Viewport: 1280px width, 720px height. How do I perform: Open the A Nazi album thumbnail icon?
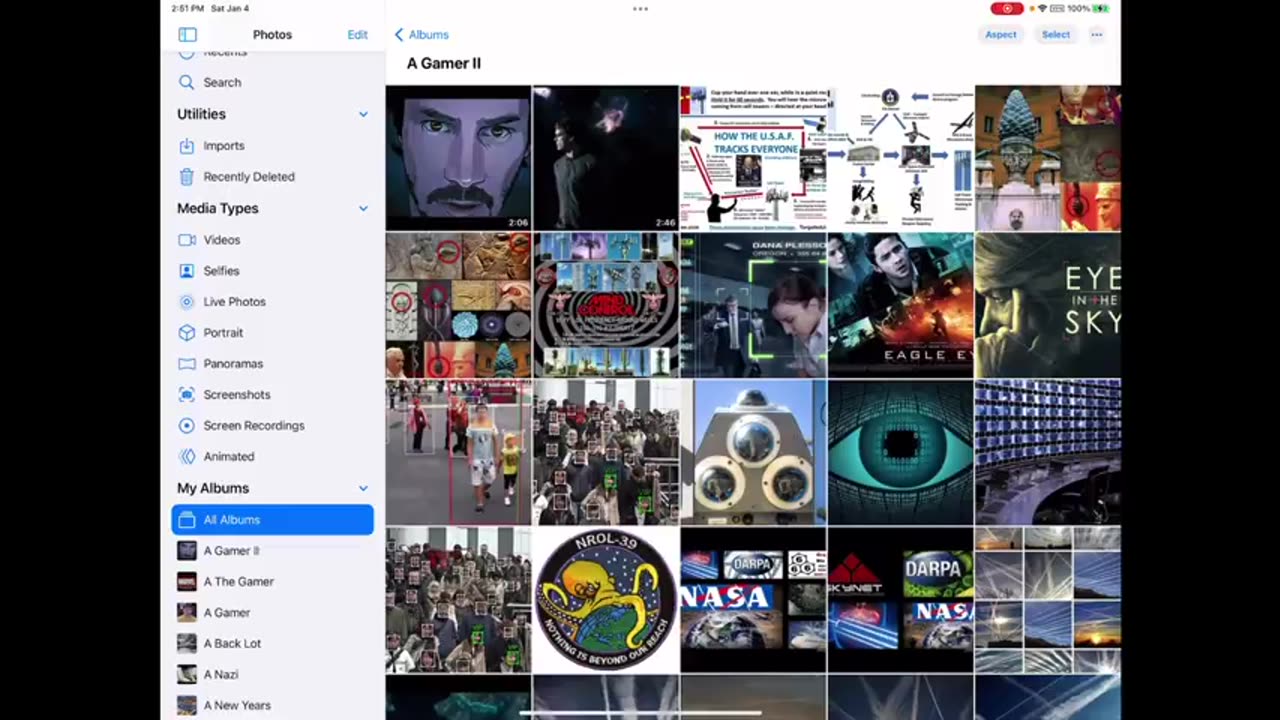(186, 674)
